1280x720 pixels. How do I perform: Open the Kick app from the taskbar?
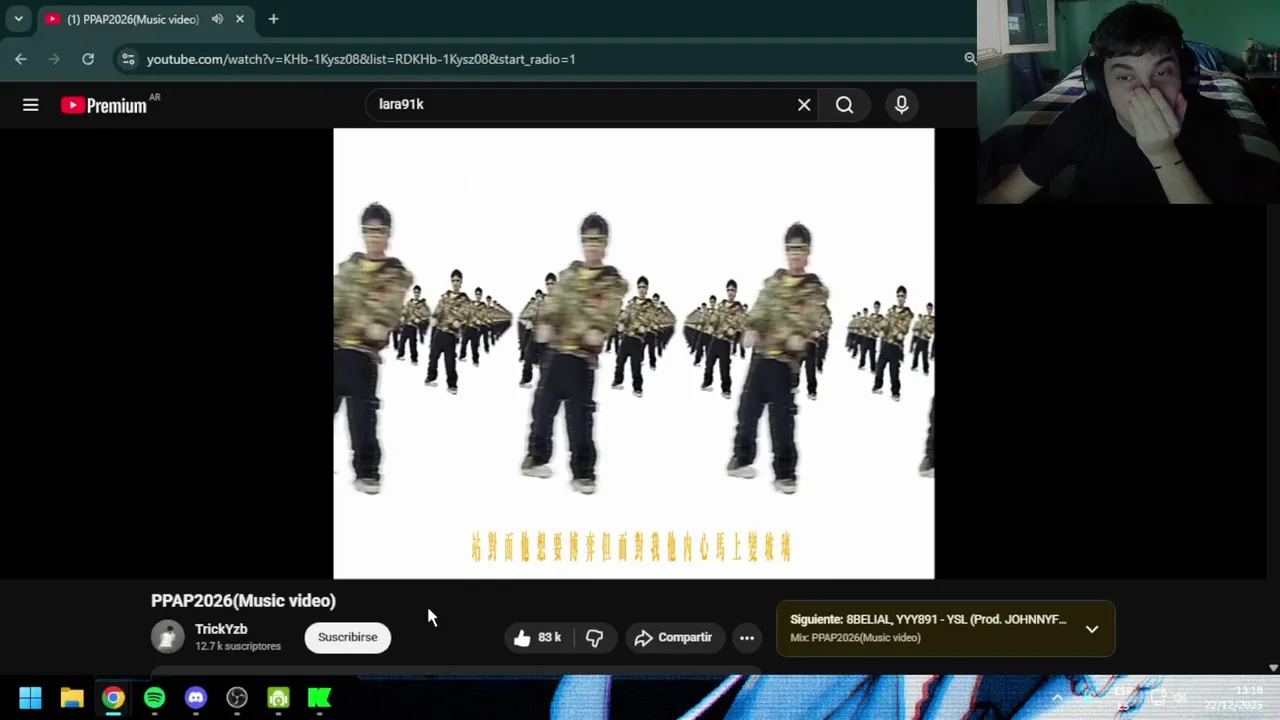[x=320, y=698]
